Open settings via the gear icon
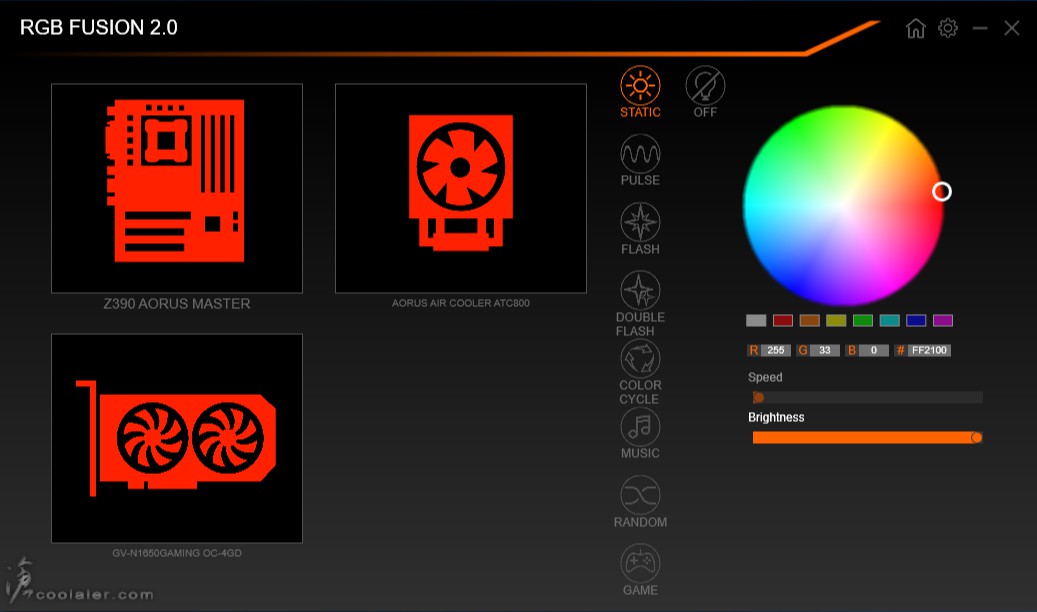This screenshot has height=612, width=1037. click(948, 28)
